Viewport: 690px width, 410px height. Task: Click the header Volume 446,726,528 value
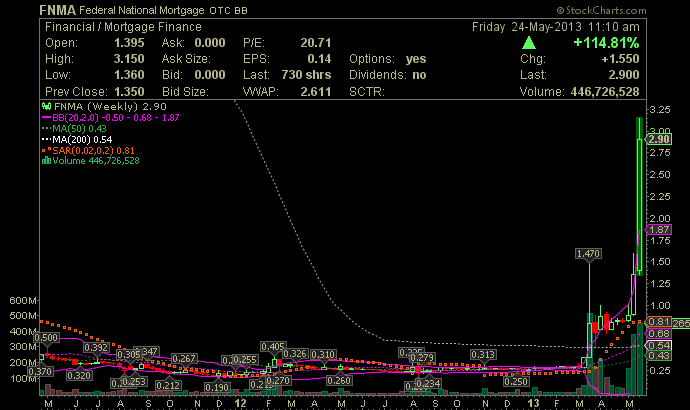point(605,92)
